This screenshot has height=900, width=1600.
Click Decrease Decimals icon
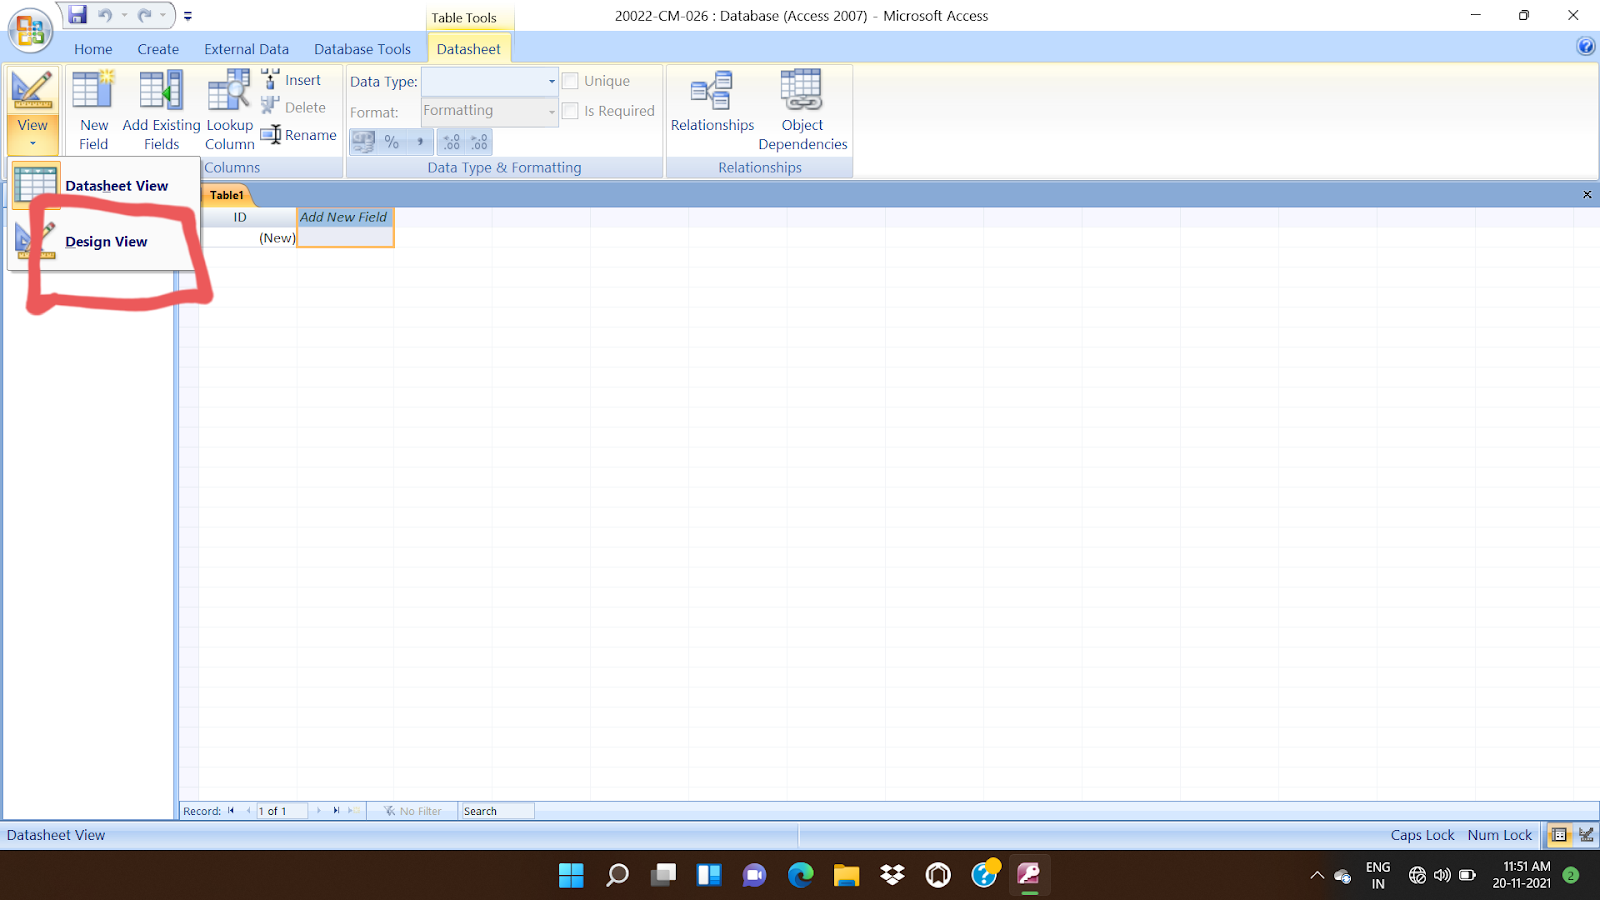(480, 142)
